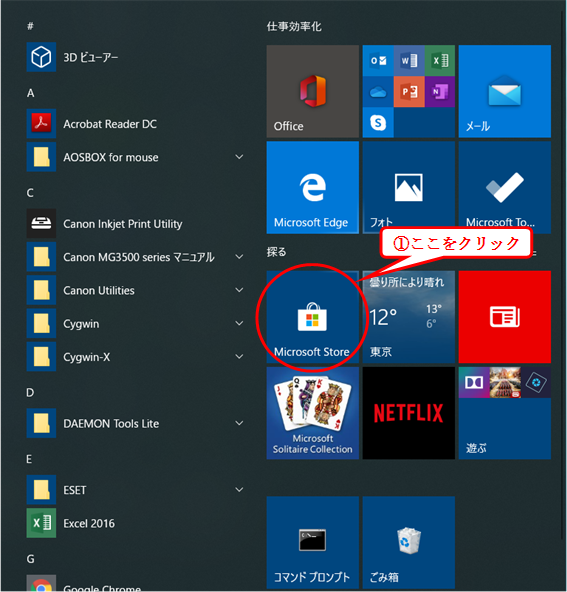Open the メール tile
This screenshot has height=592, width=567.
[505, 91]
